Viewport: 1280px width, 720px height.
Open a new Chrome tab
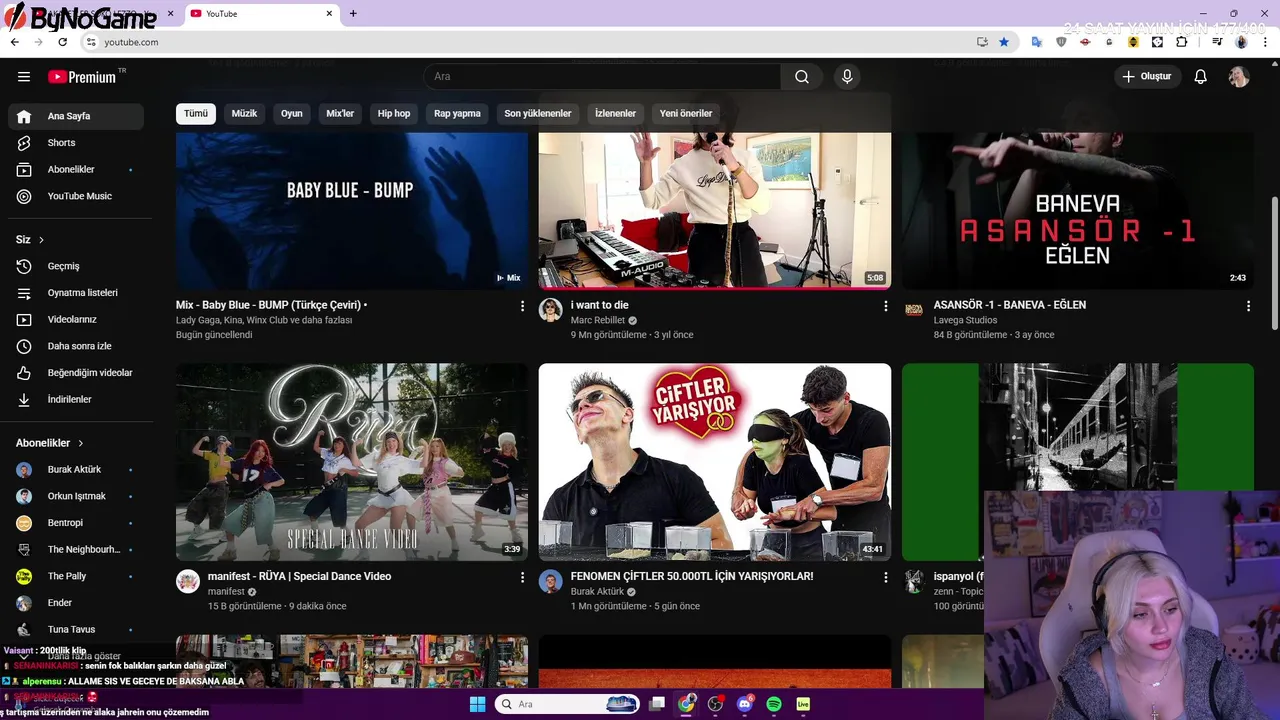click(x=353, y=14)
